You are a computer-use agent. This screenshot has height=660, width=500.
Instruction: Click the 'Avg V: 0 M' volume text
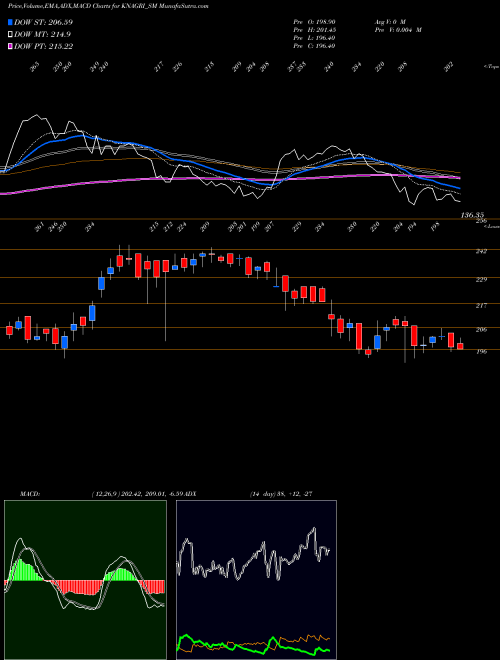tap(389, 21)
